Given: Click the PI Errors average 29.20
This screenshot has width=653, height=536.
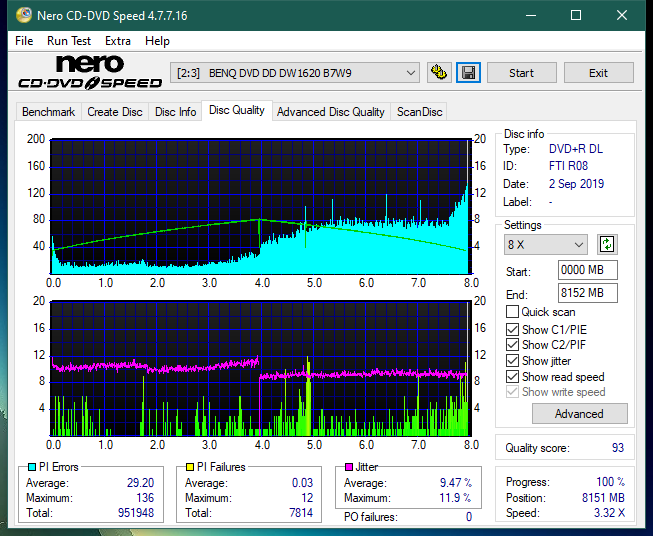Looking at the screenshot, I should coord(140,482).
